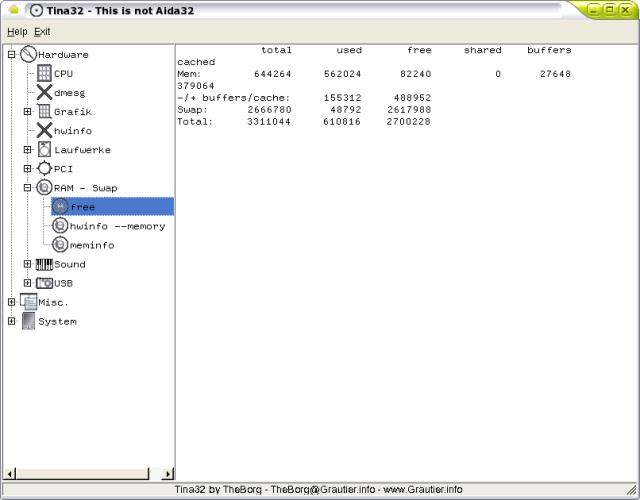
Task: Click the Tina32 title bar app icon
Action: (36, 10)
